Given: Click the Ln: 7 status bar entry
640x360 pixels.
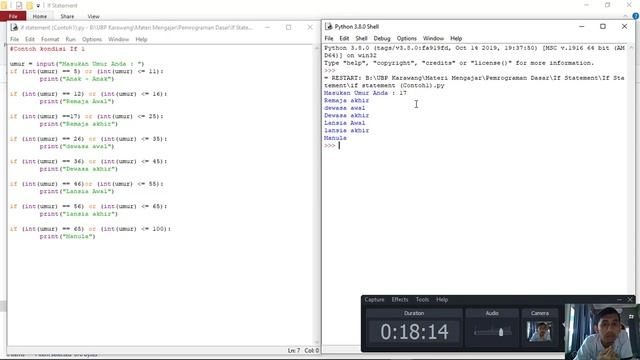Looking at the screenshot, I should 293,351.
